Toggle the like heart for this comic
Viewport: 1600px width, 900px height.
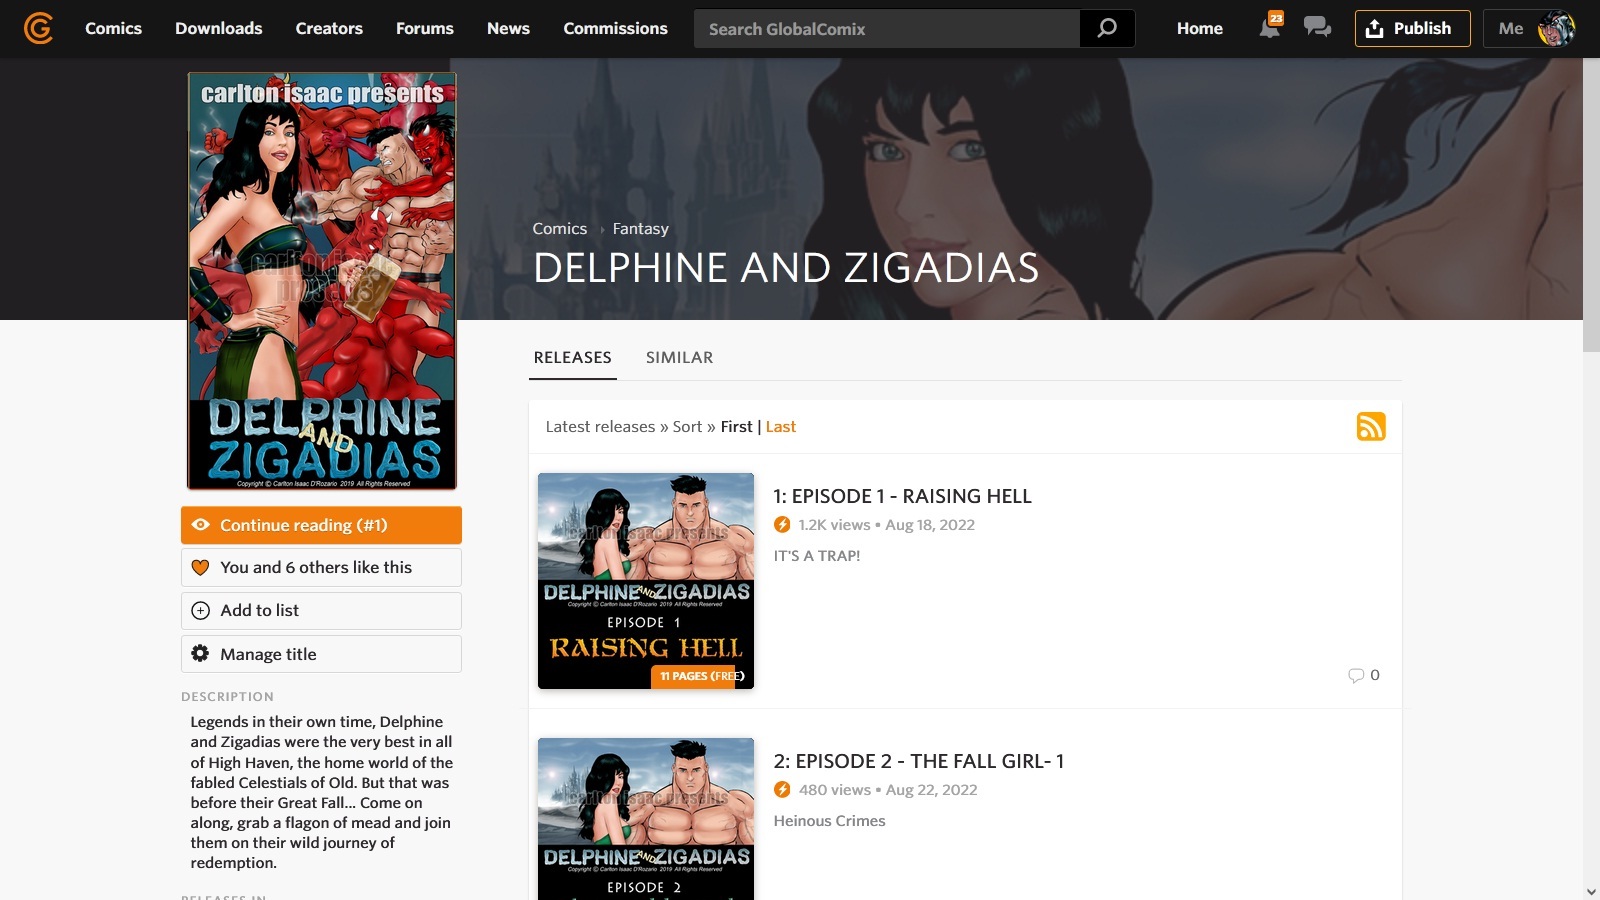tap(200, 567)
